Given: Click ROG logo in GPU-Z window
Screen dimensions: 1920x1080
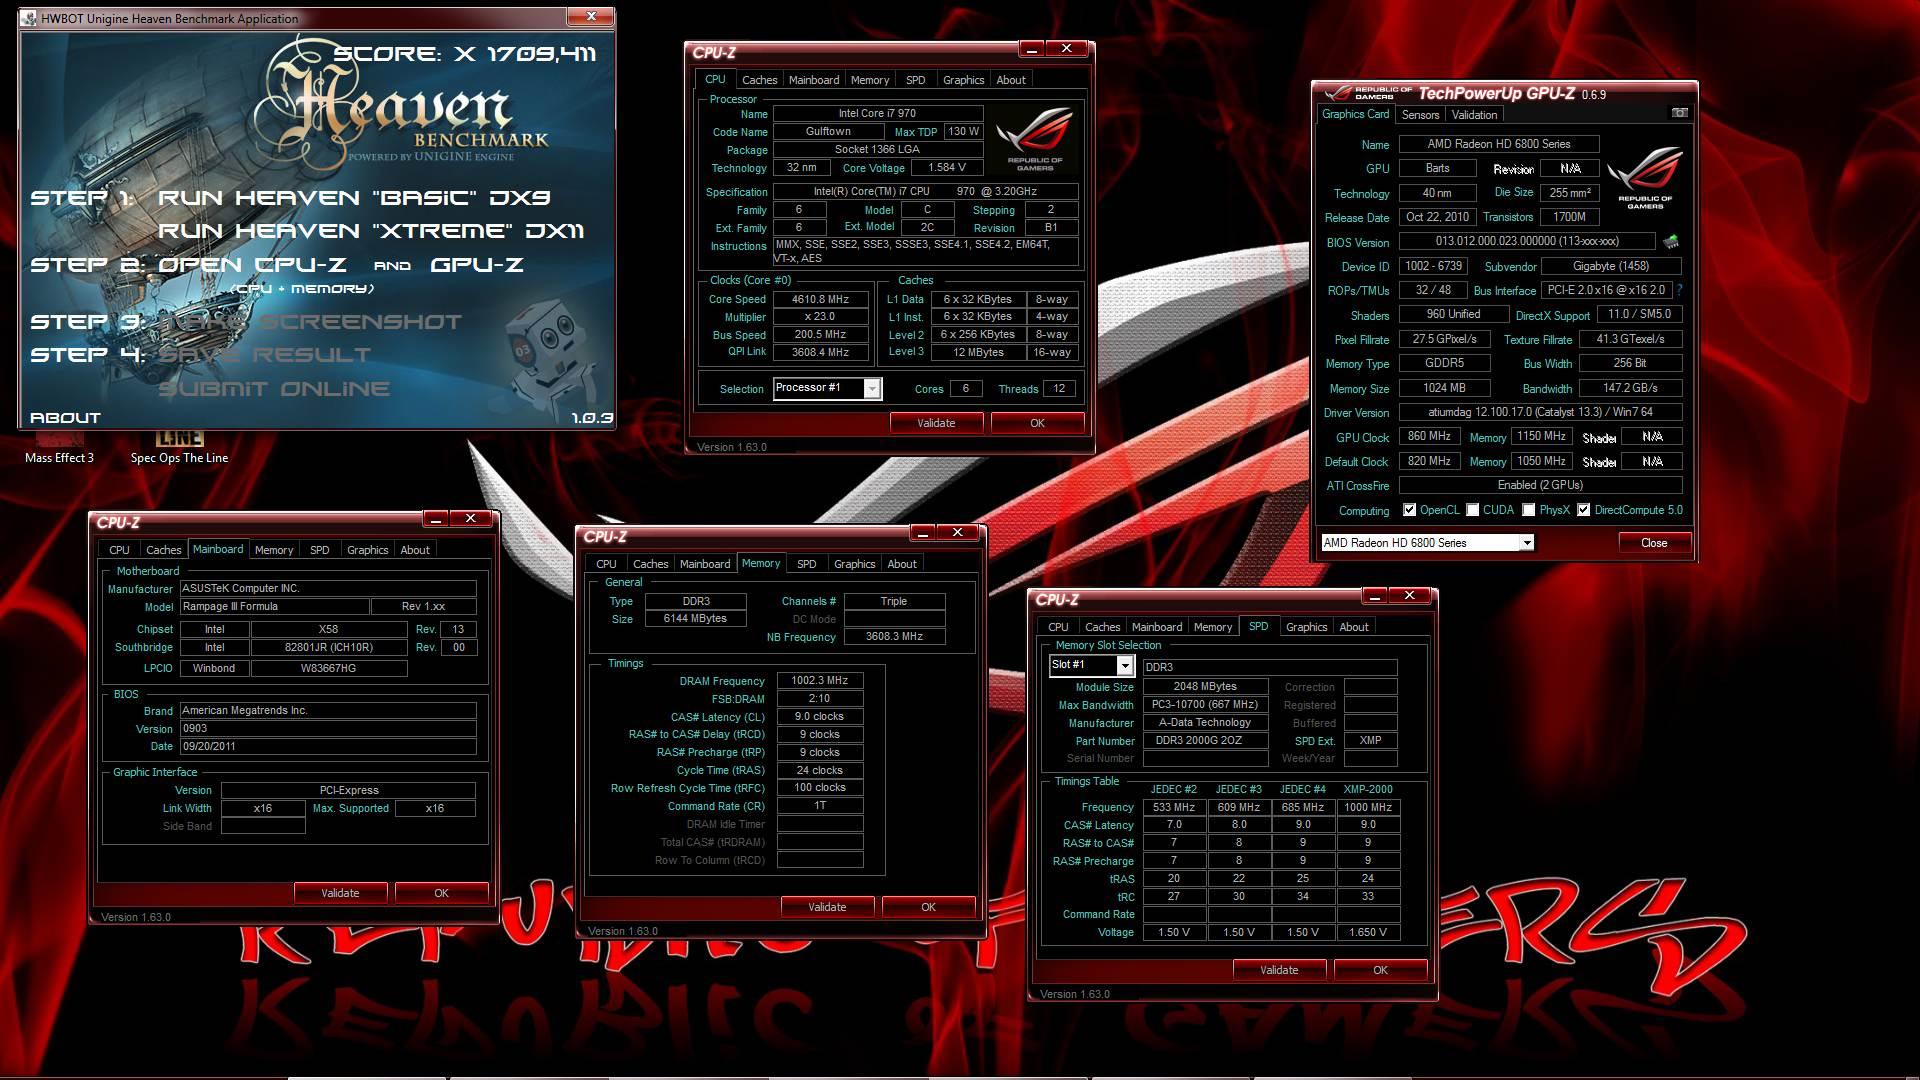Looking at the screenshot, I should click(1645, 177).
